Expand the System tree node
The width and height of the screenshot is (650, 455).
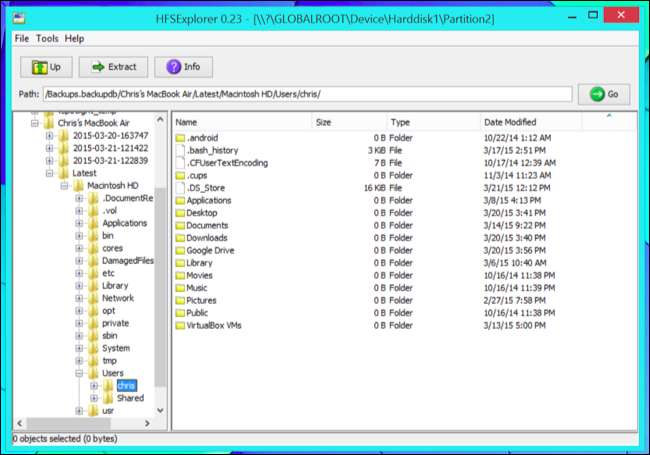coord(79,348)
